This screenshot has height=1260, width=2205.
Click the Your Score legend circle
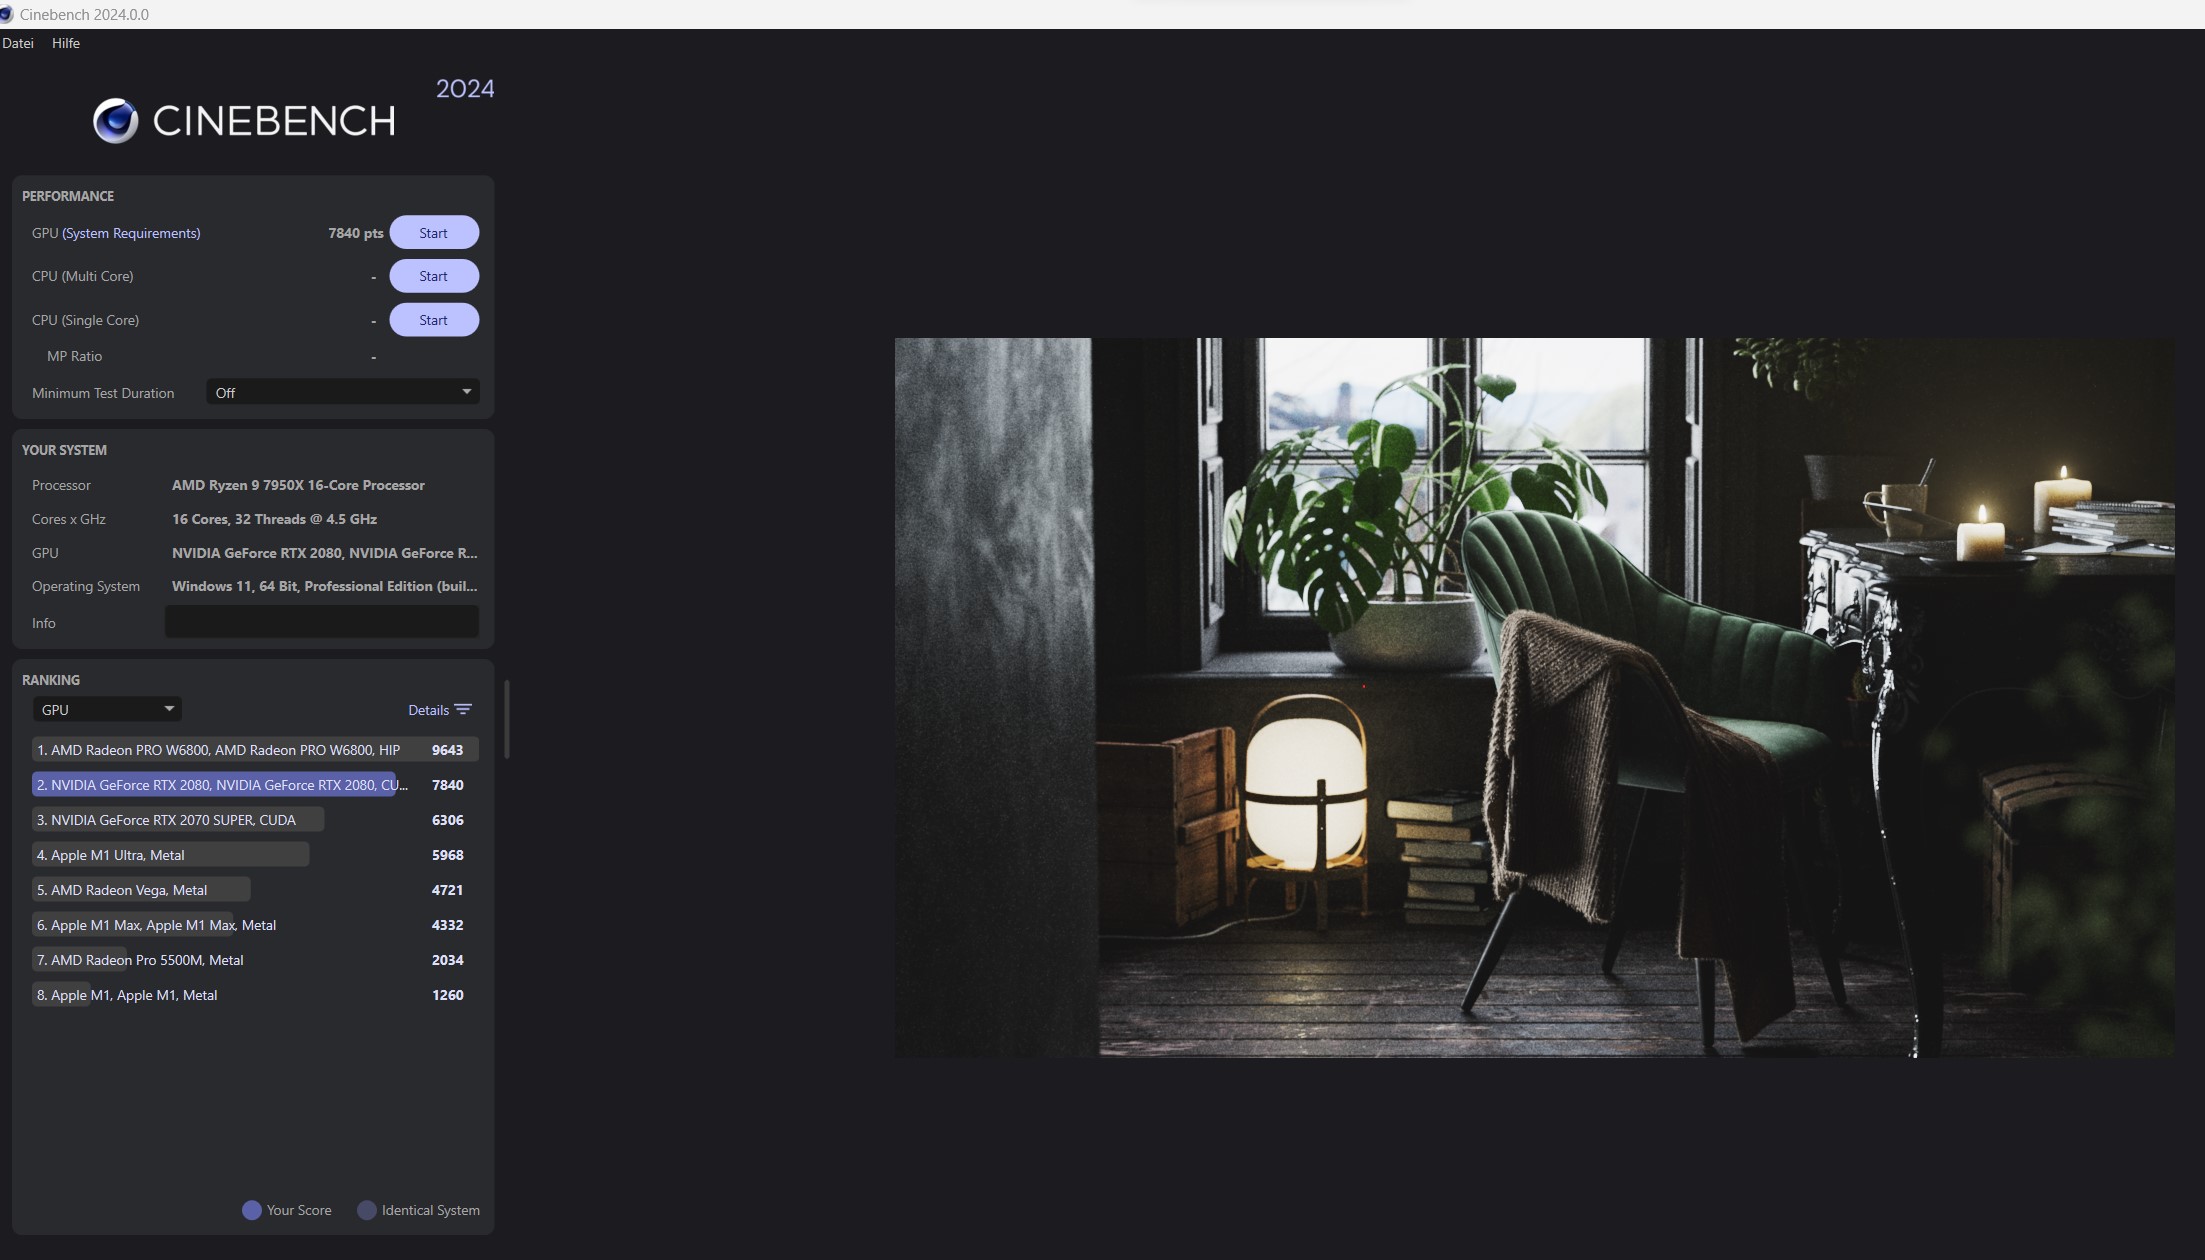point(252,1210)
